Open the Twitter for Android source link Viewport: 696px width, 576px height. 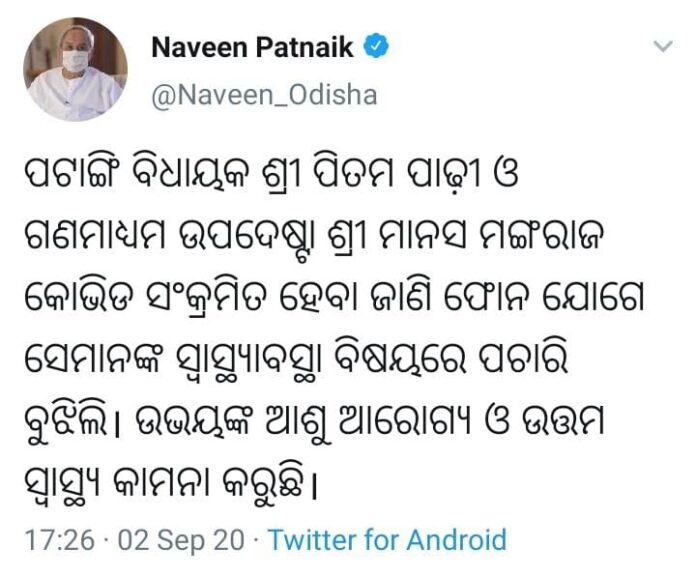click(388, 540)
